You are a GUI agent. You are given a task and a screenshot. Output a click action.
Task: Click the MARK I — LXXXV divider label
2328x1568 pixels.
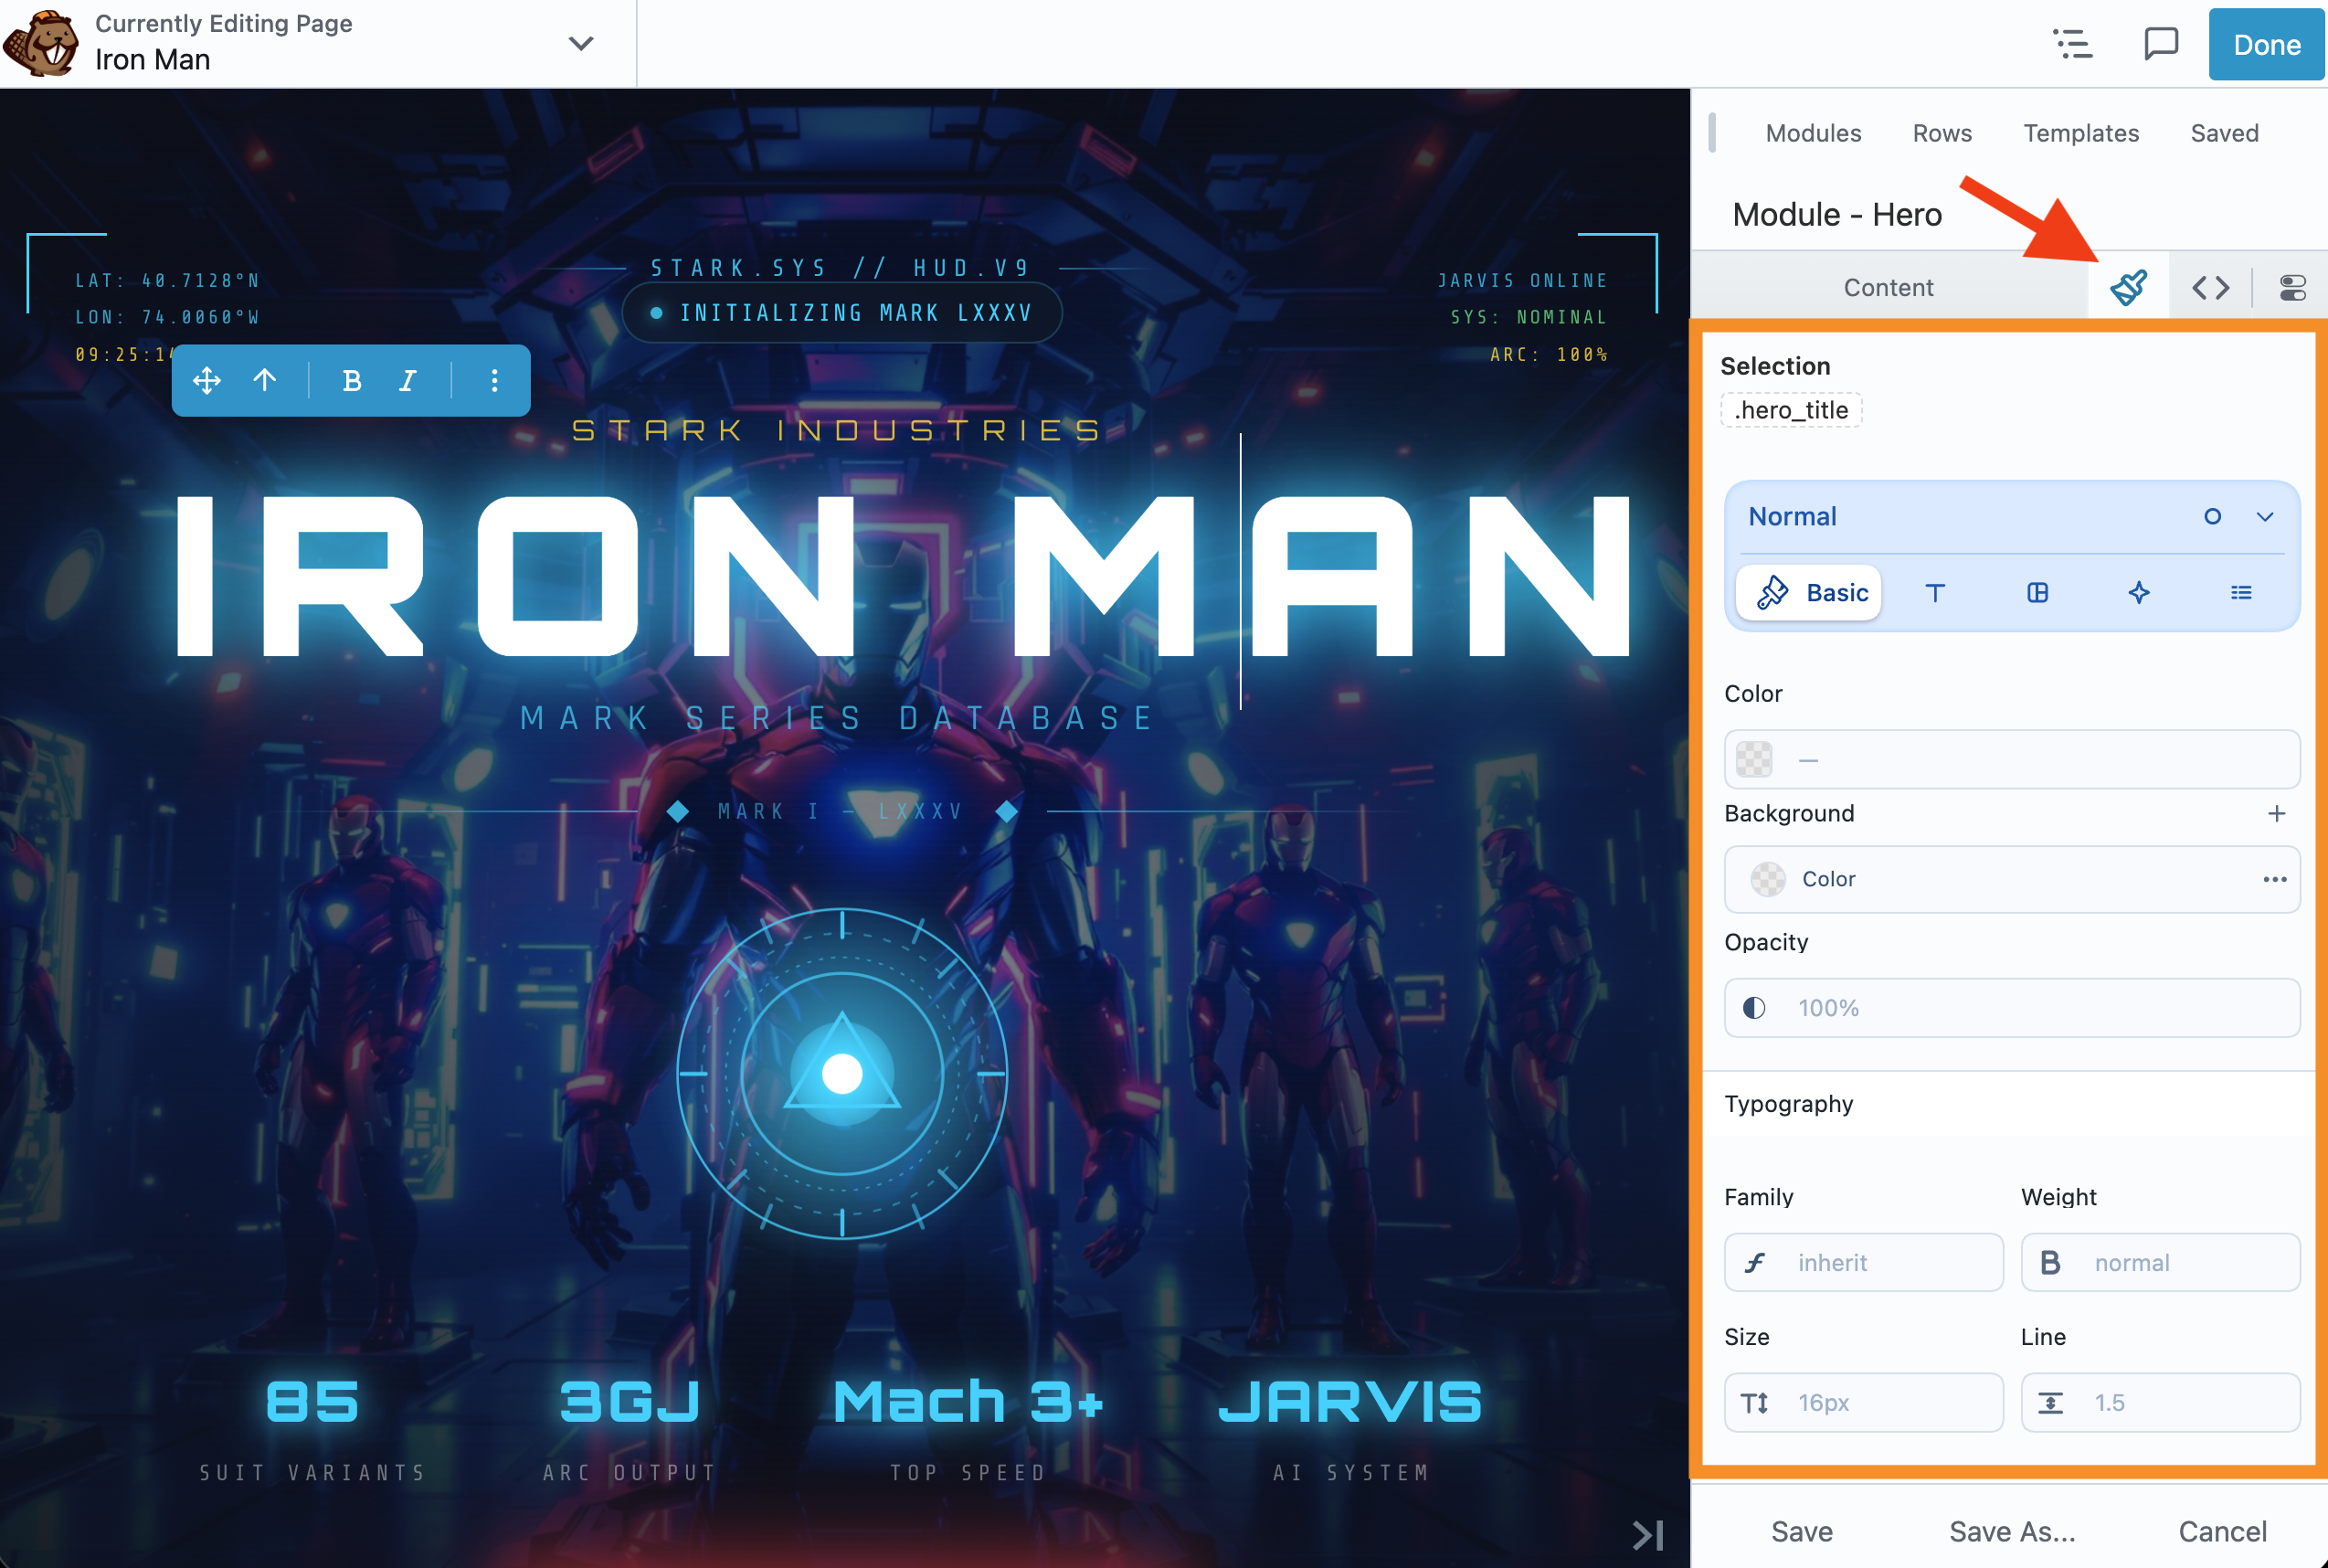840,811
